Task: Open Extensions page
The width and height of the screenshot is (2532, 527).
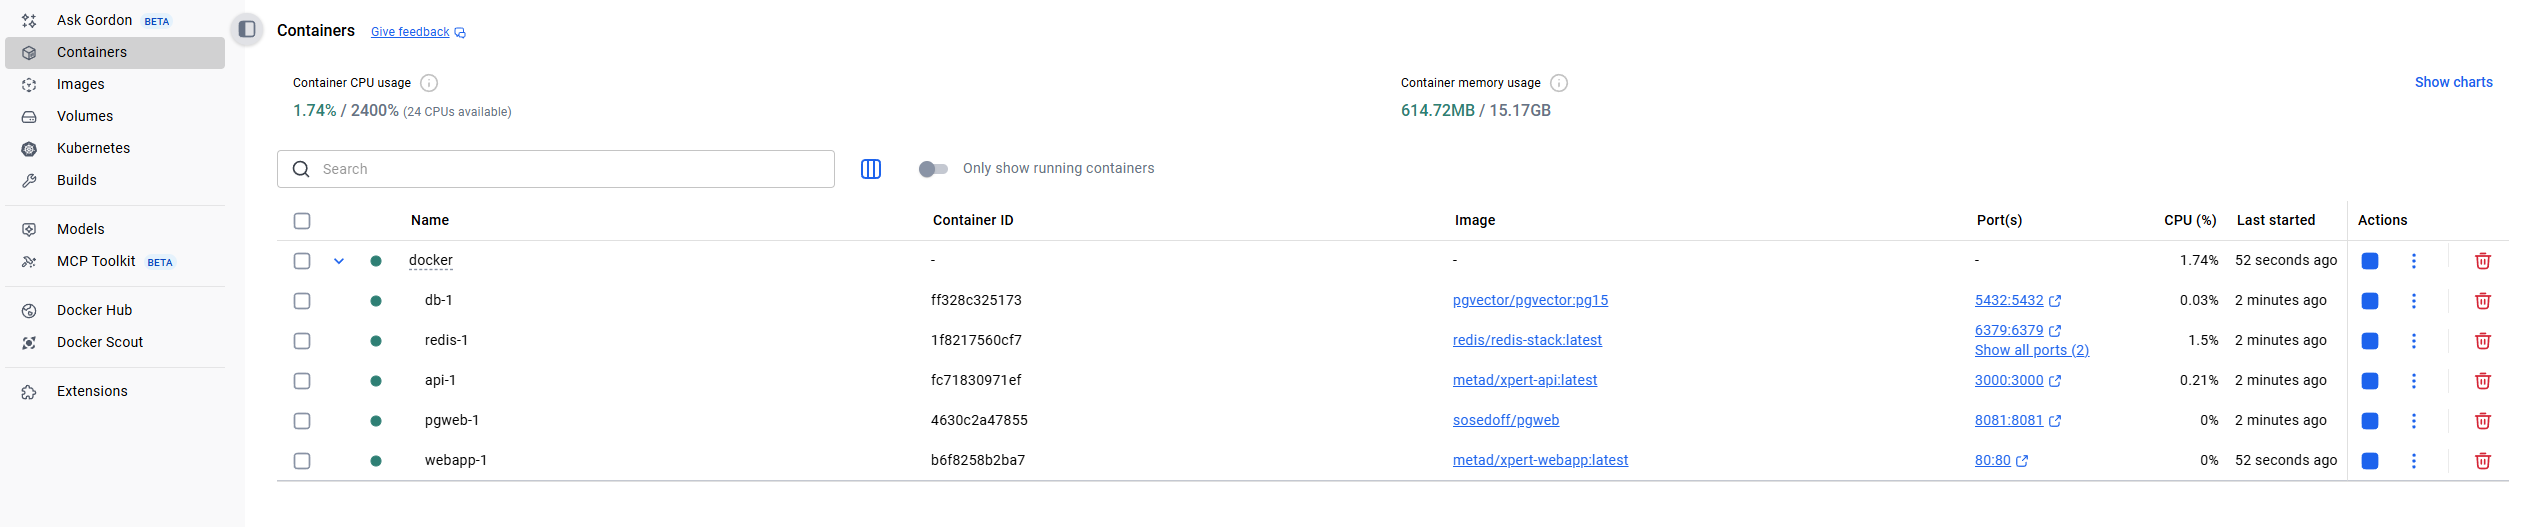Action: (114, 391)
